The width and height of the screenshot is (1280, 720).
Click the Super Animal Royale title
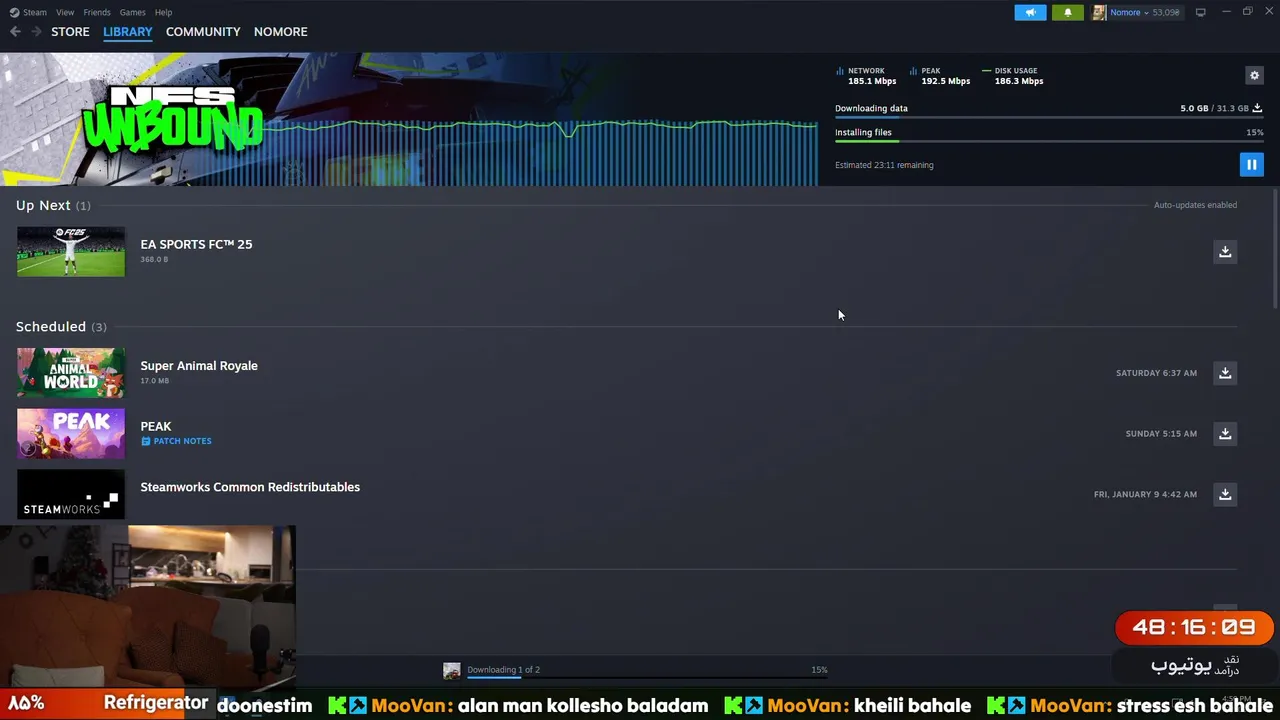click(x=199, y=365)
